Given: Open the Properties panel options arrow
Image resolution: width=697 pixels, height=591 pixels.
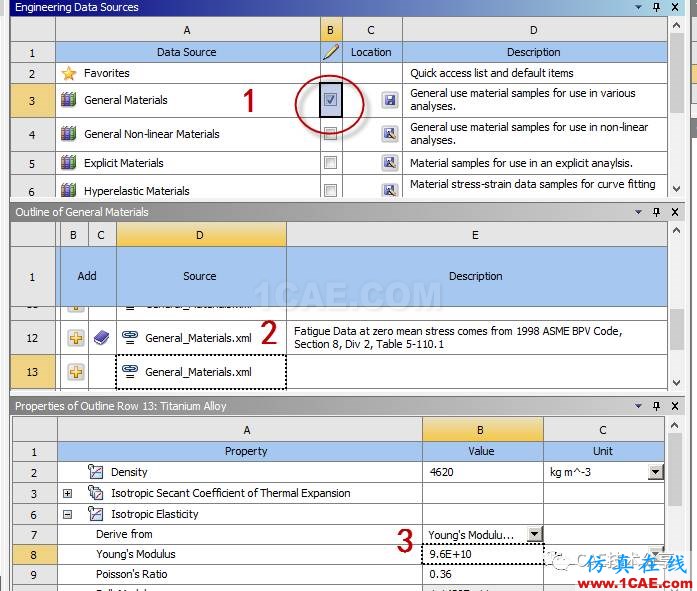Looking at the screenshot, I should (x=638, y=406).
